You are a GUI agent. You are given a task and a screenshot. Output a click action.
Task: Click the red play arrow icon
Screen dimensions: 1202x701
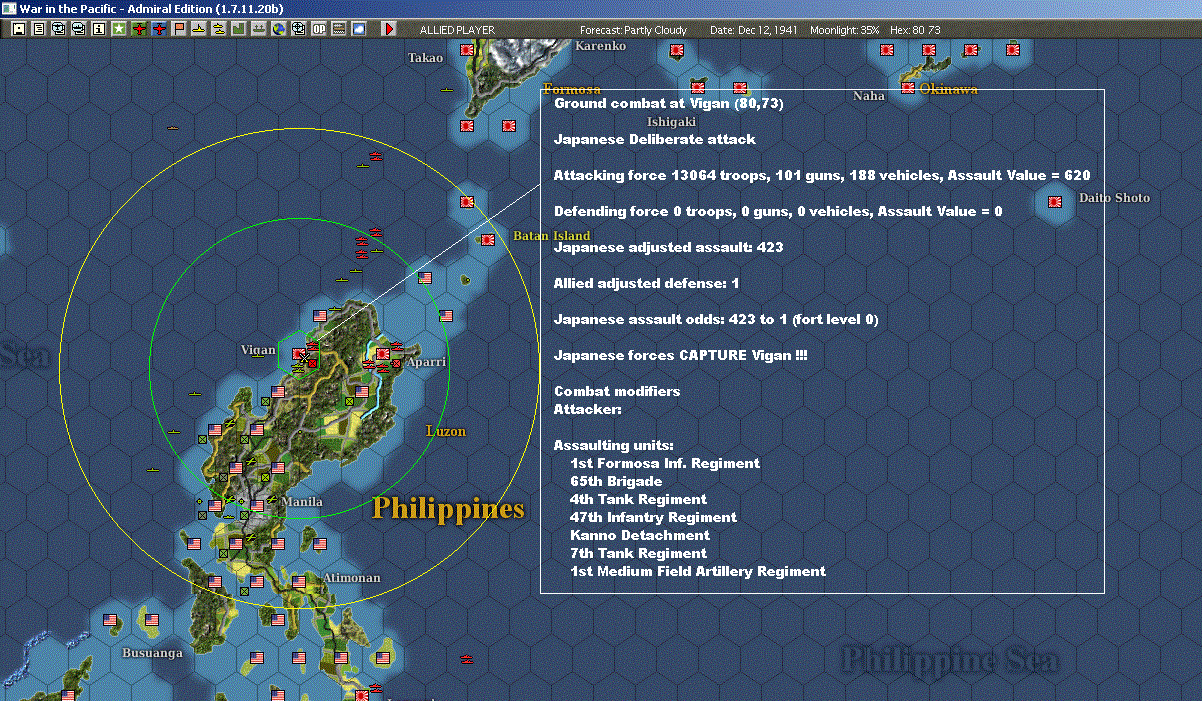(x=389, y=29)
